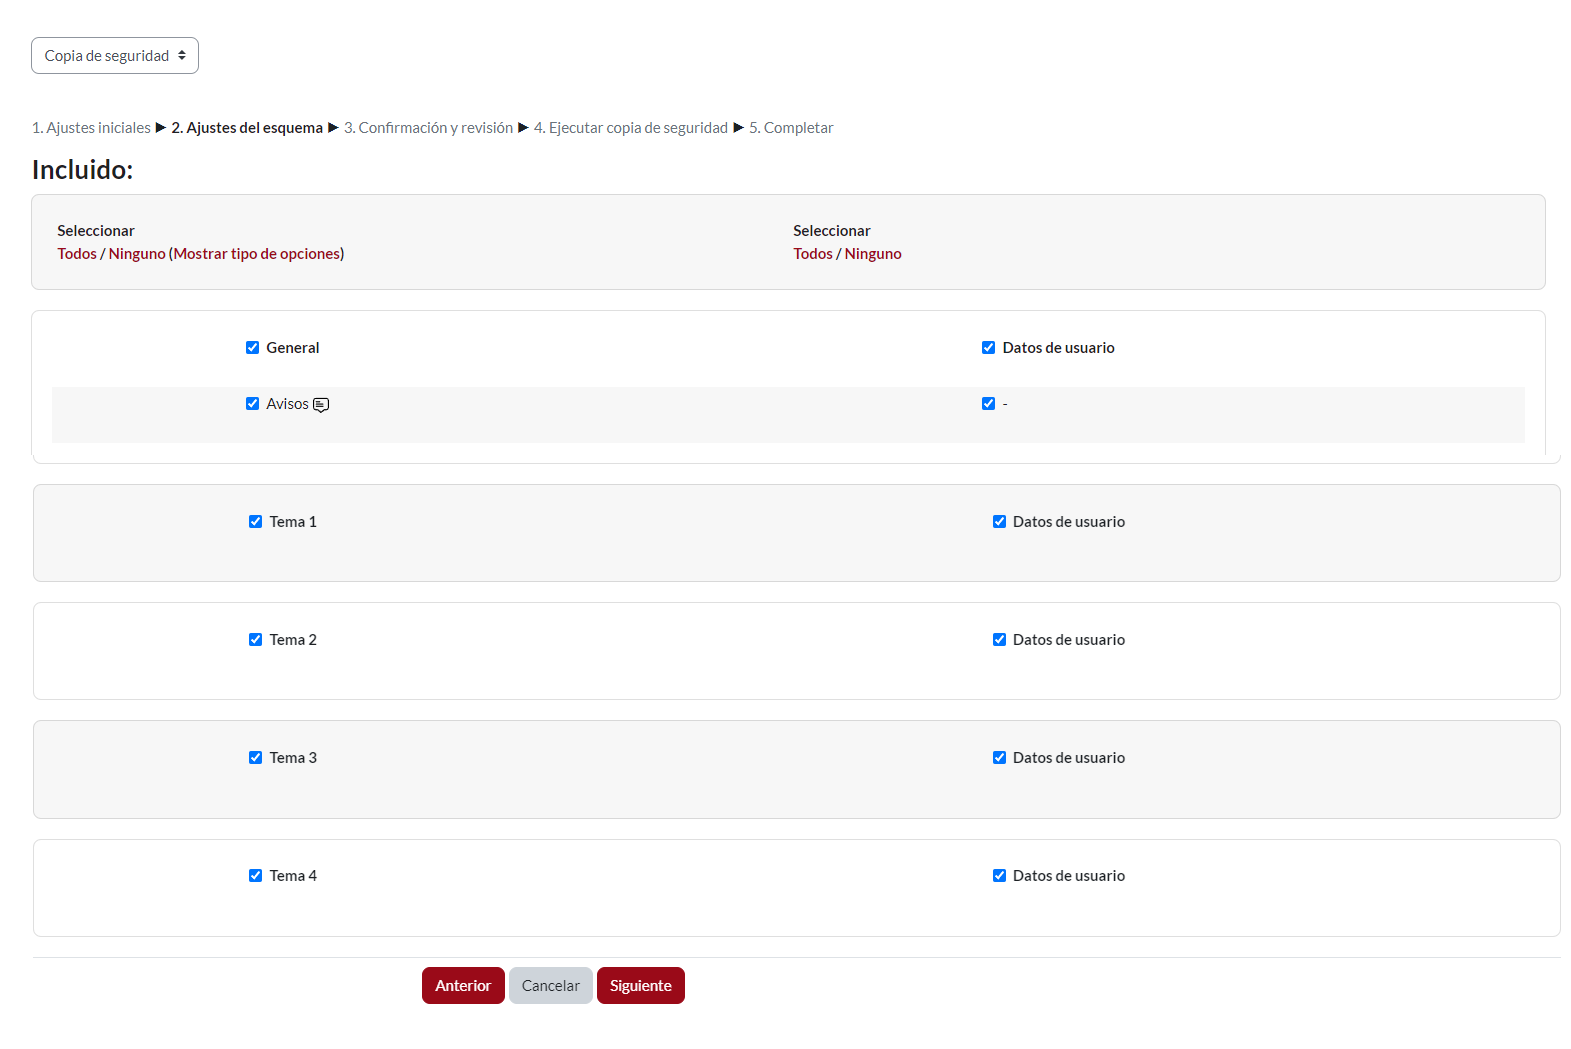Open the Copia de seguridad dropdown
Viewport: 1571px width, 1049px height.
(115, 56)
